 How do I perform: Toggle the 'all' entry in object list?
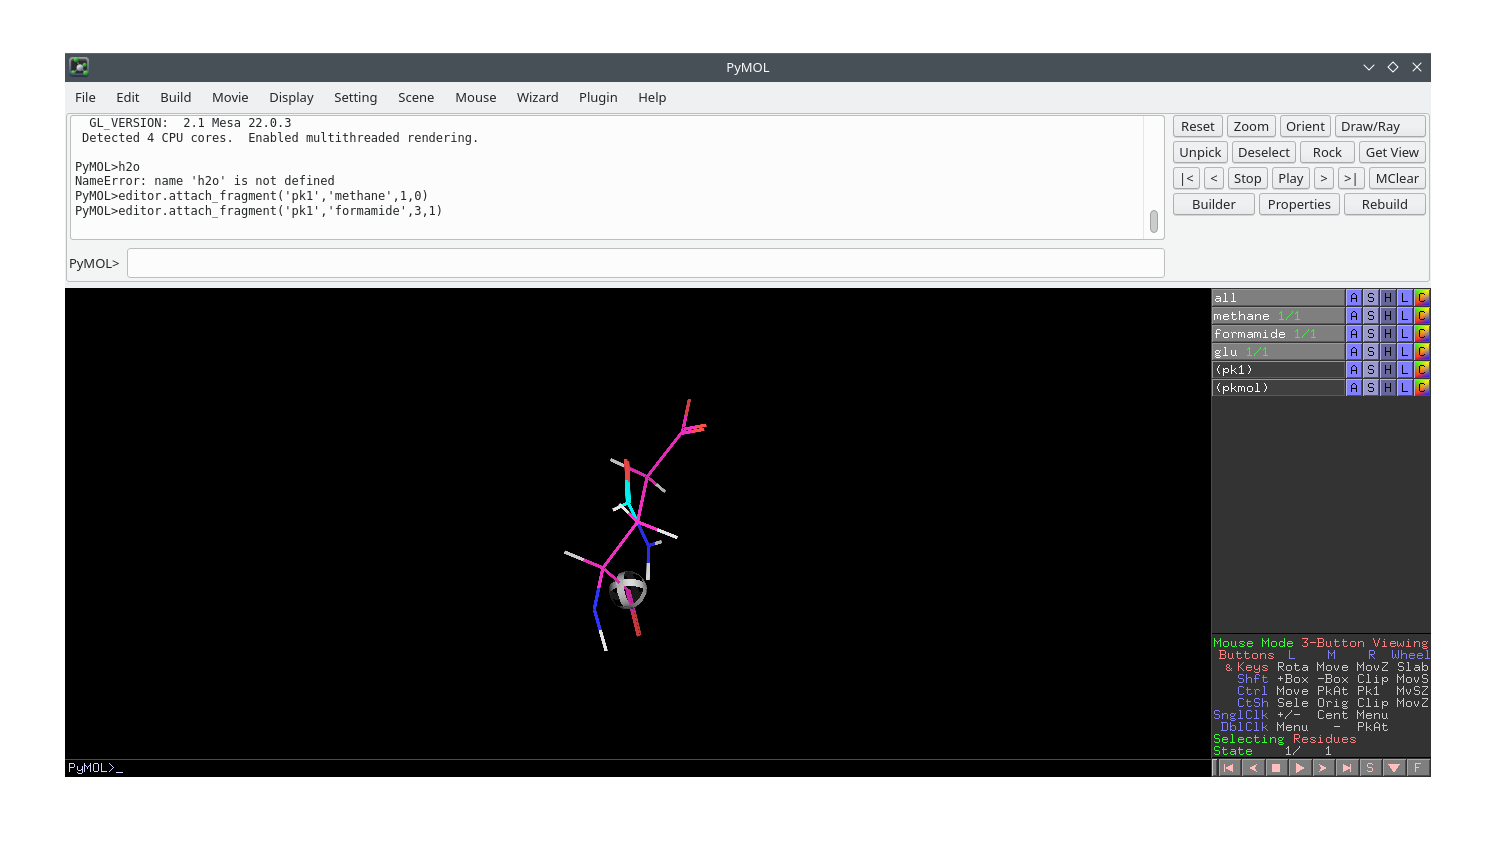[x=1278, y=298]
